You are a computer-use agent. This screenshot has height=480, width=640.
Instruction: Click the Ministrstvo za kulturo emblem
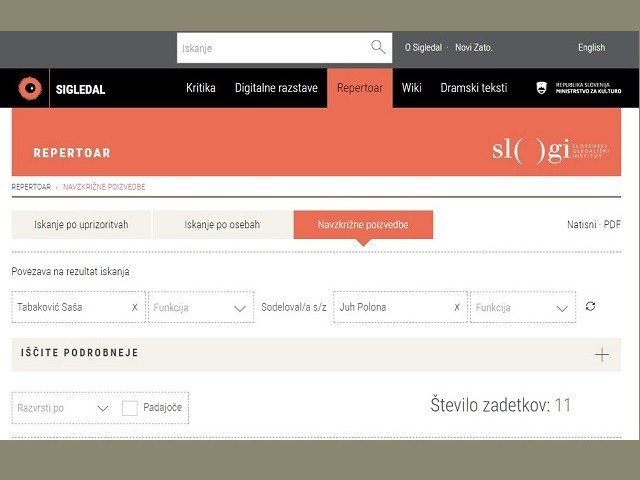coord(542,88)
